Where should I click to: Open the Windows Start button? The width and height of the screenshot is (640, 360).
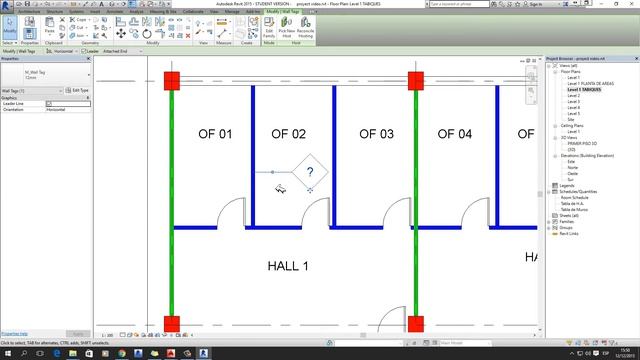(7, 353)
